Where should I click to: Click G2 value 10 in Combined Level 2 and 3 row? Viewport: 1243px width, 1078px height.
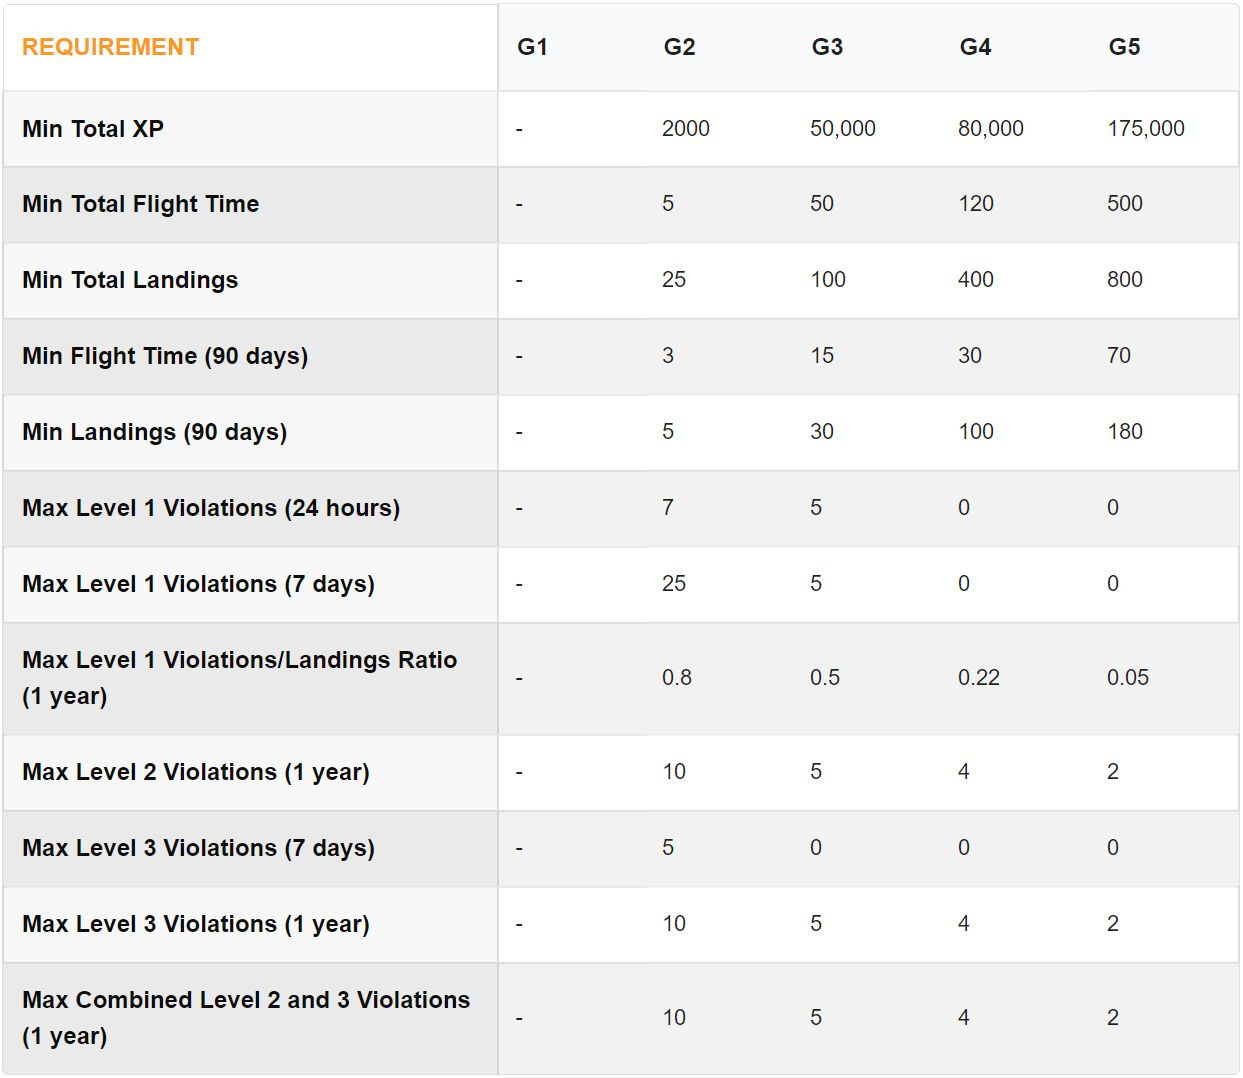pos(674,1018)
